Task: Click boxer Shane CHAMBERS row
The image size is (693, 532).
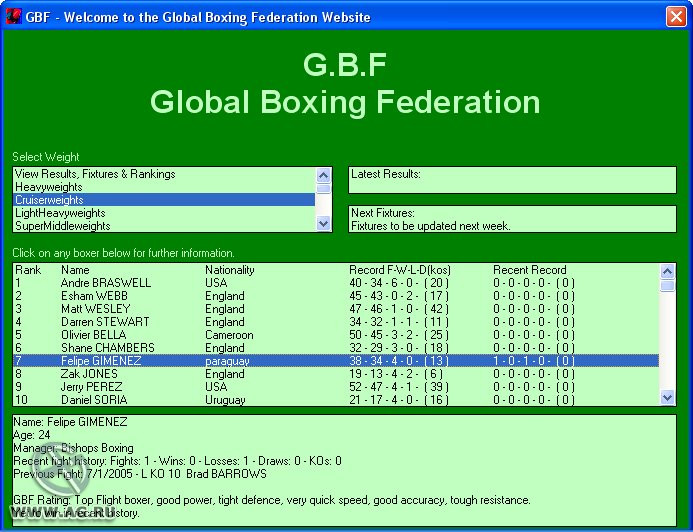Action: 336,348
